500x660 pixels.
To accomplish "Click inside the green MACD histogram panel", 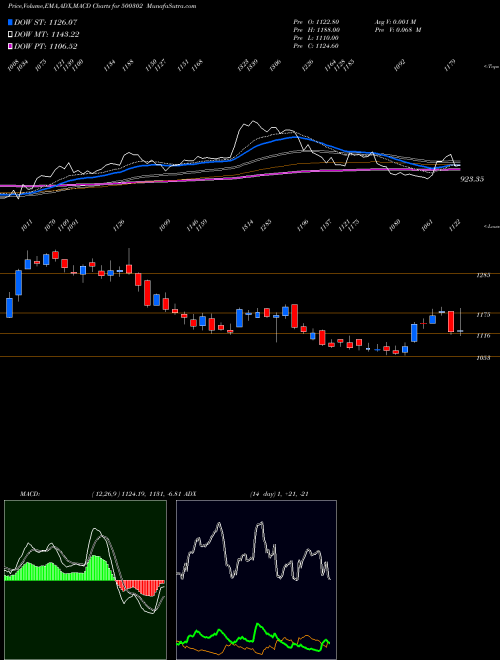I will click(x=85, y=580).
